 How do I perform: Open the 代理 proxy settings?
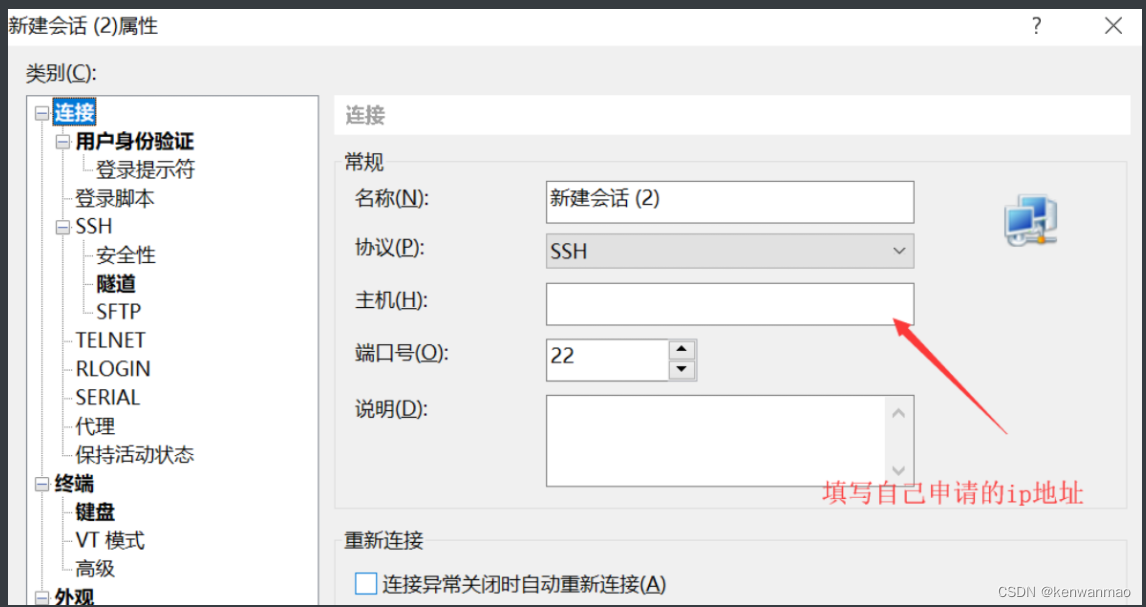click(95, 426)
